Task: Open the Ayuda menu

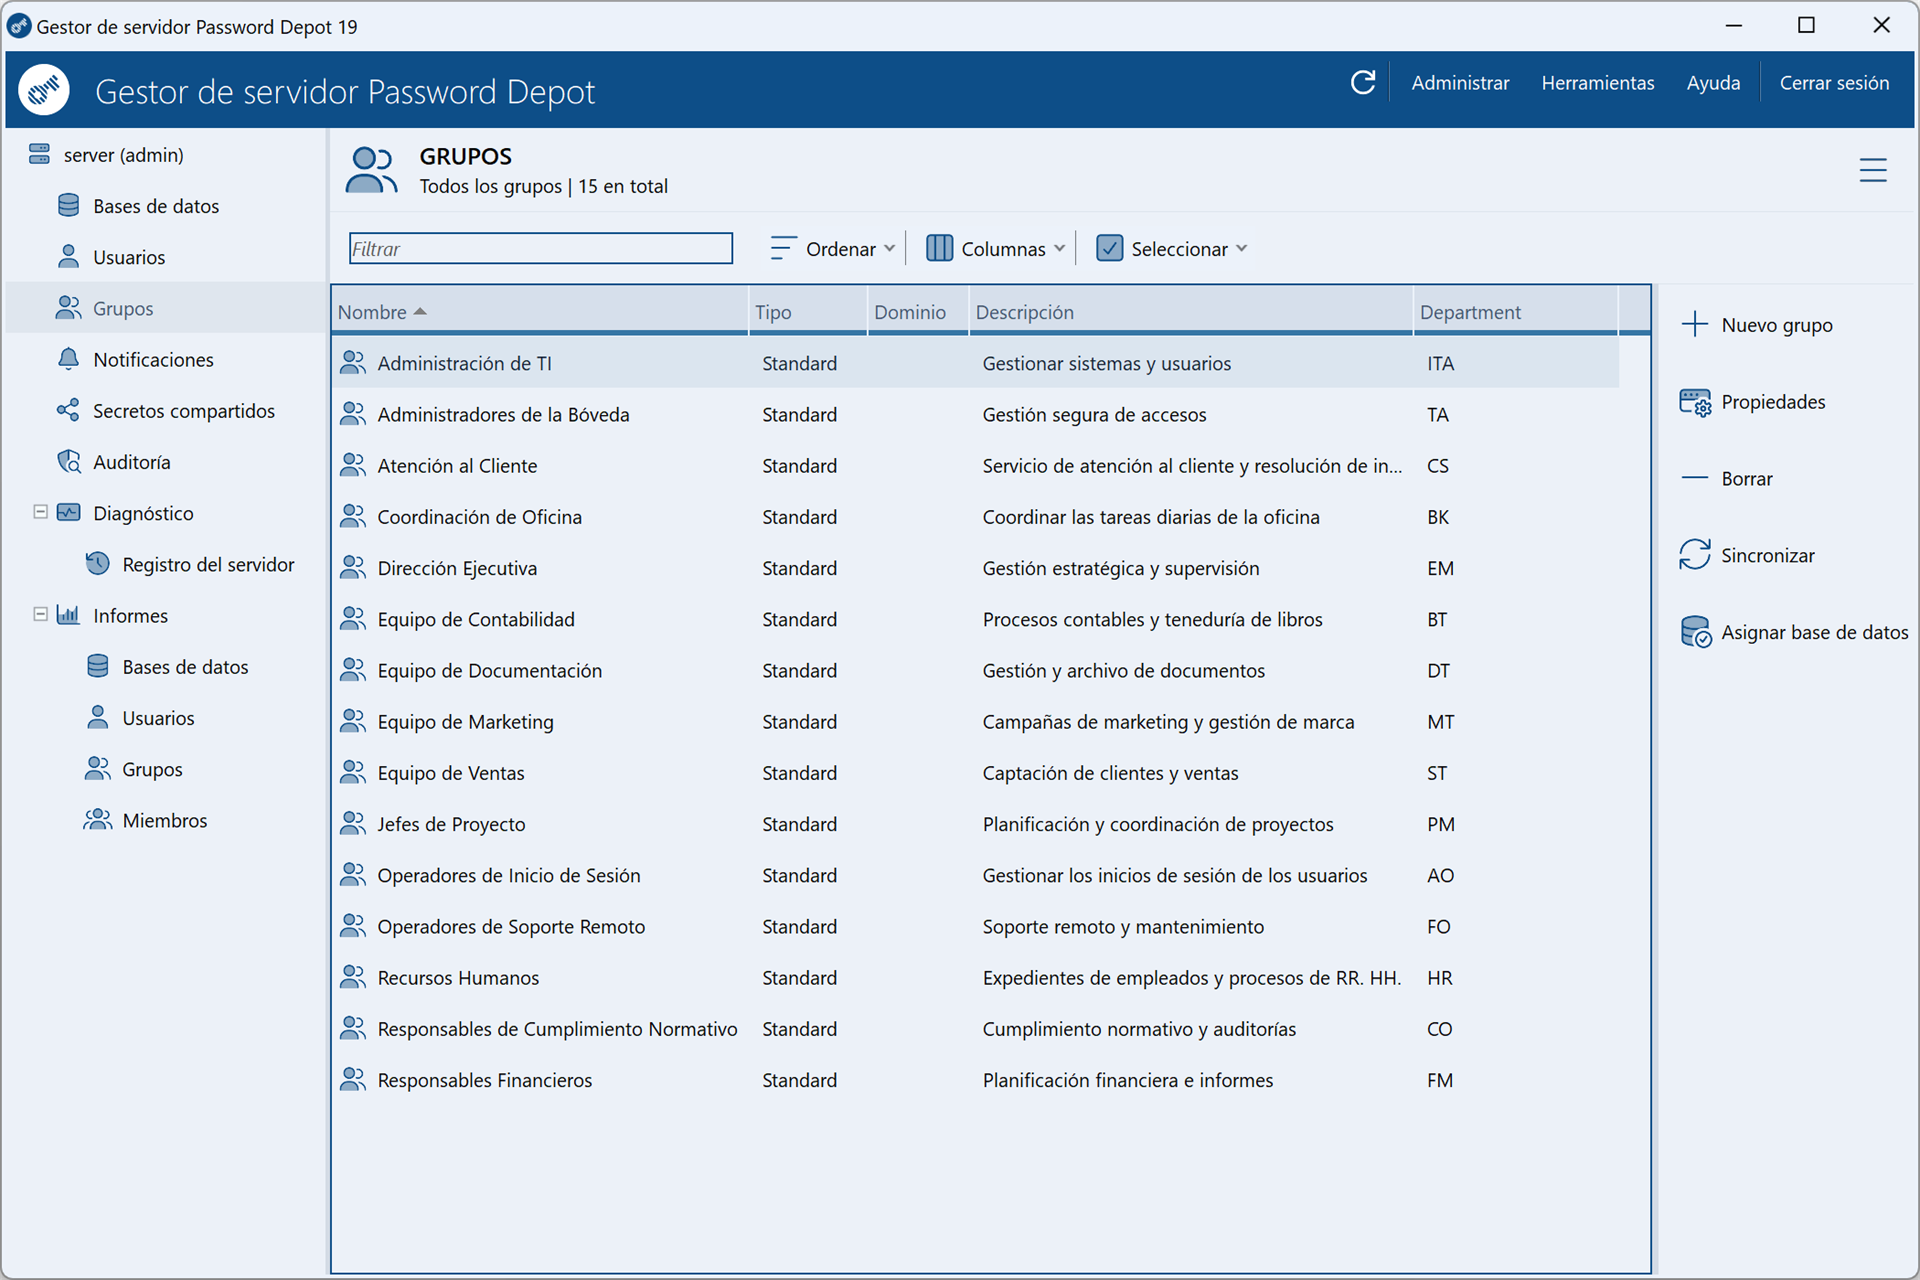Action: (1713, 83)
